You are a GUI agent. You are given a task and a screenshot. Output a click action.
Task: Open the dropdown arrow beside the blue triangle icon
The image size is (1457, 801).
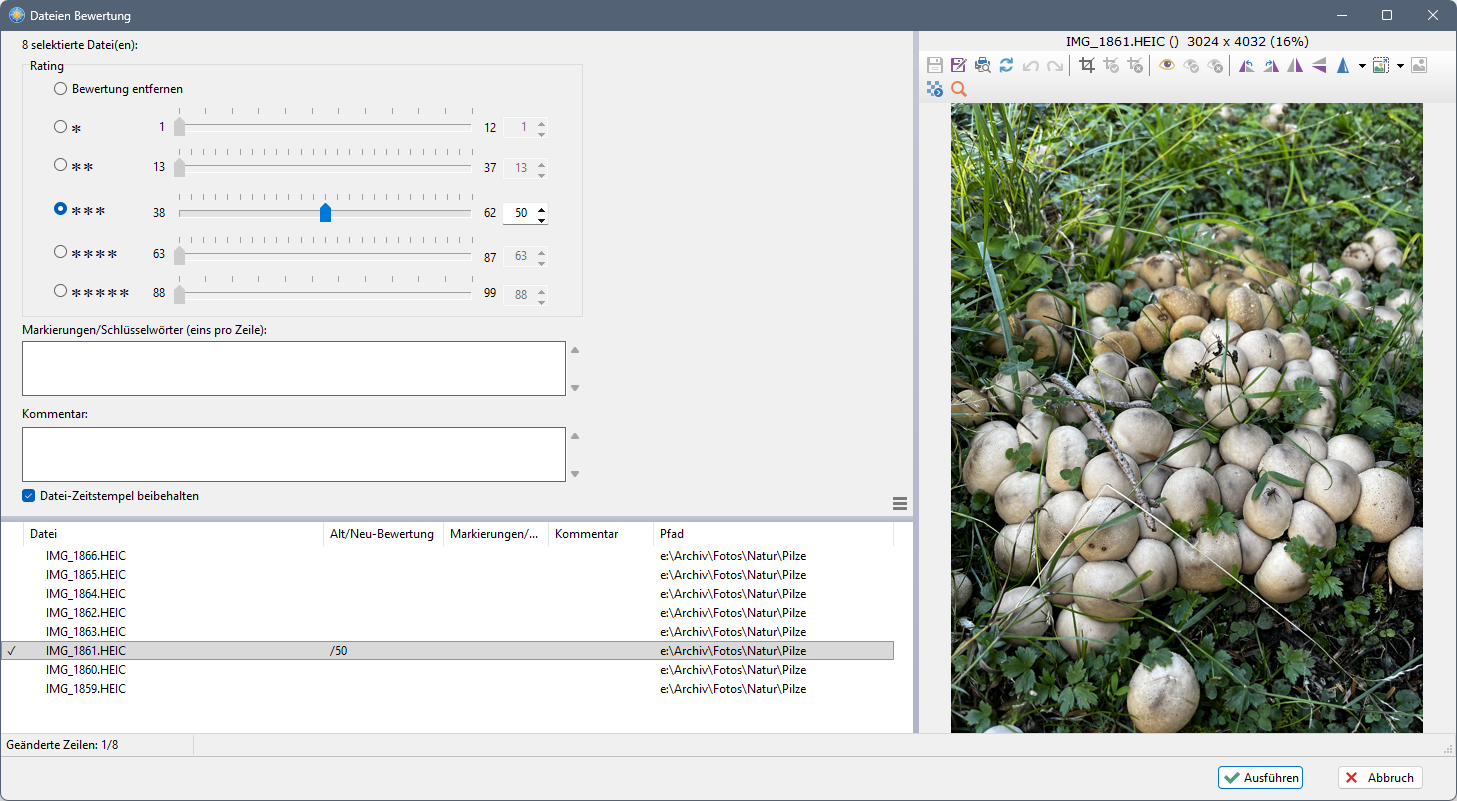1362,67
